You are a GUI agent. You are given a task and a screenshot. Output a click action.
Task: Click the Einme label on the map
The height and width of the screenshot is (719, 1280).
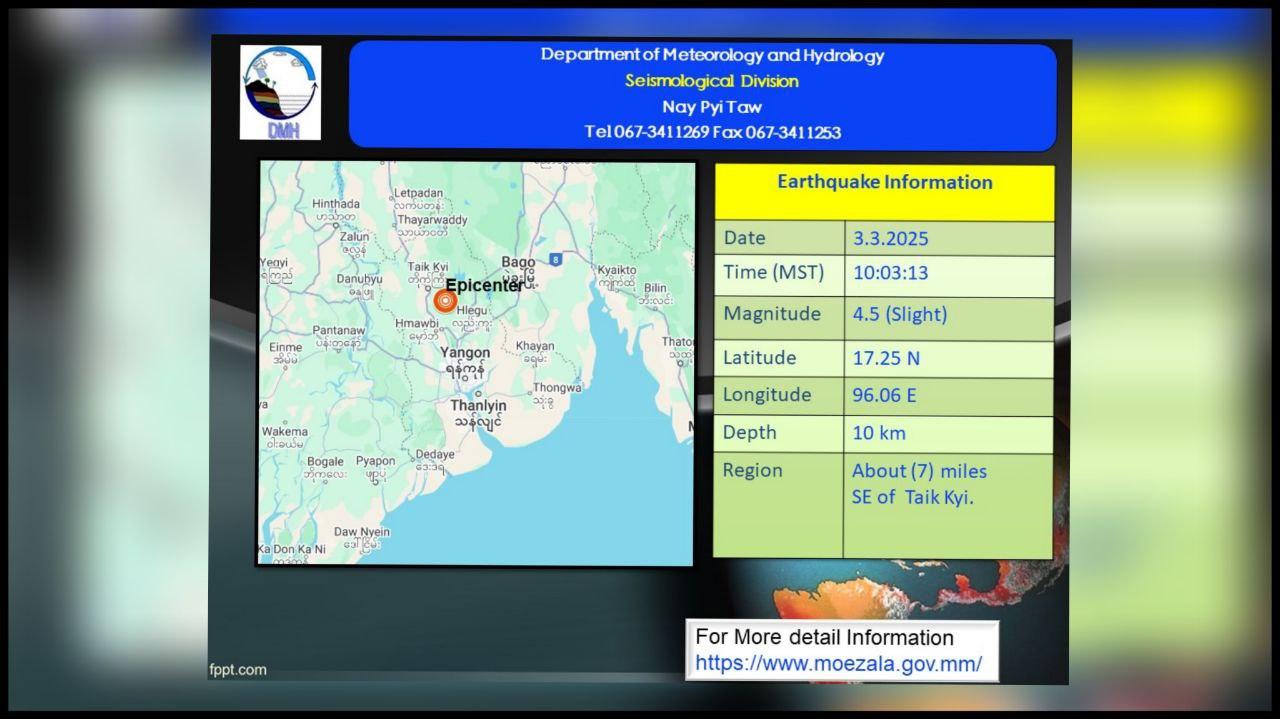[286, 347]
